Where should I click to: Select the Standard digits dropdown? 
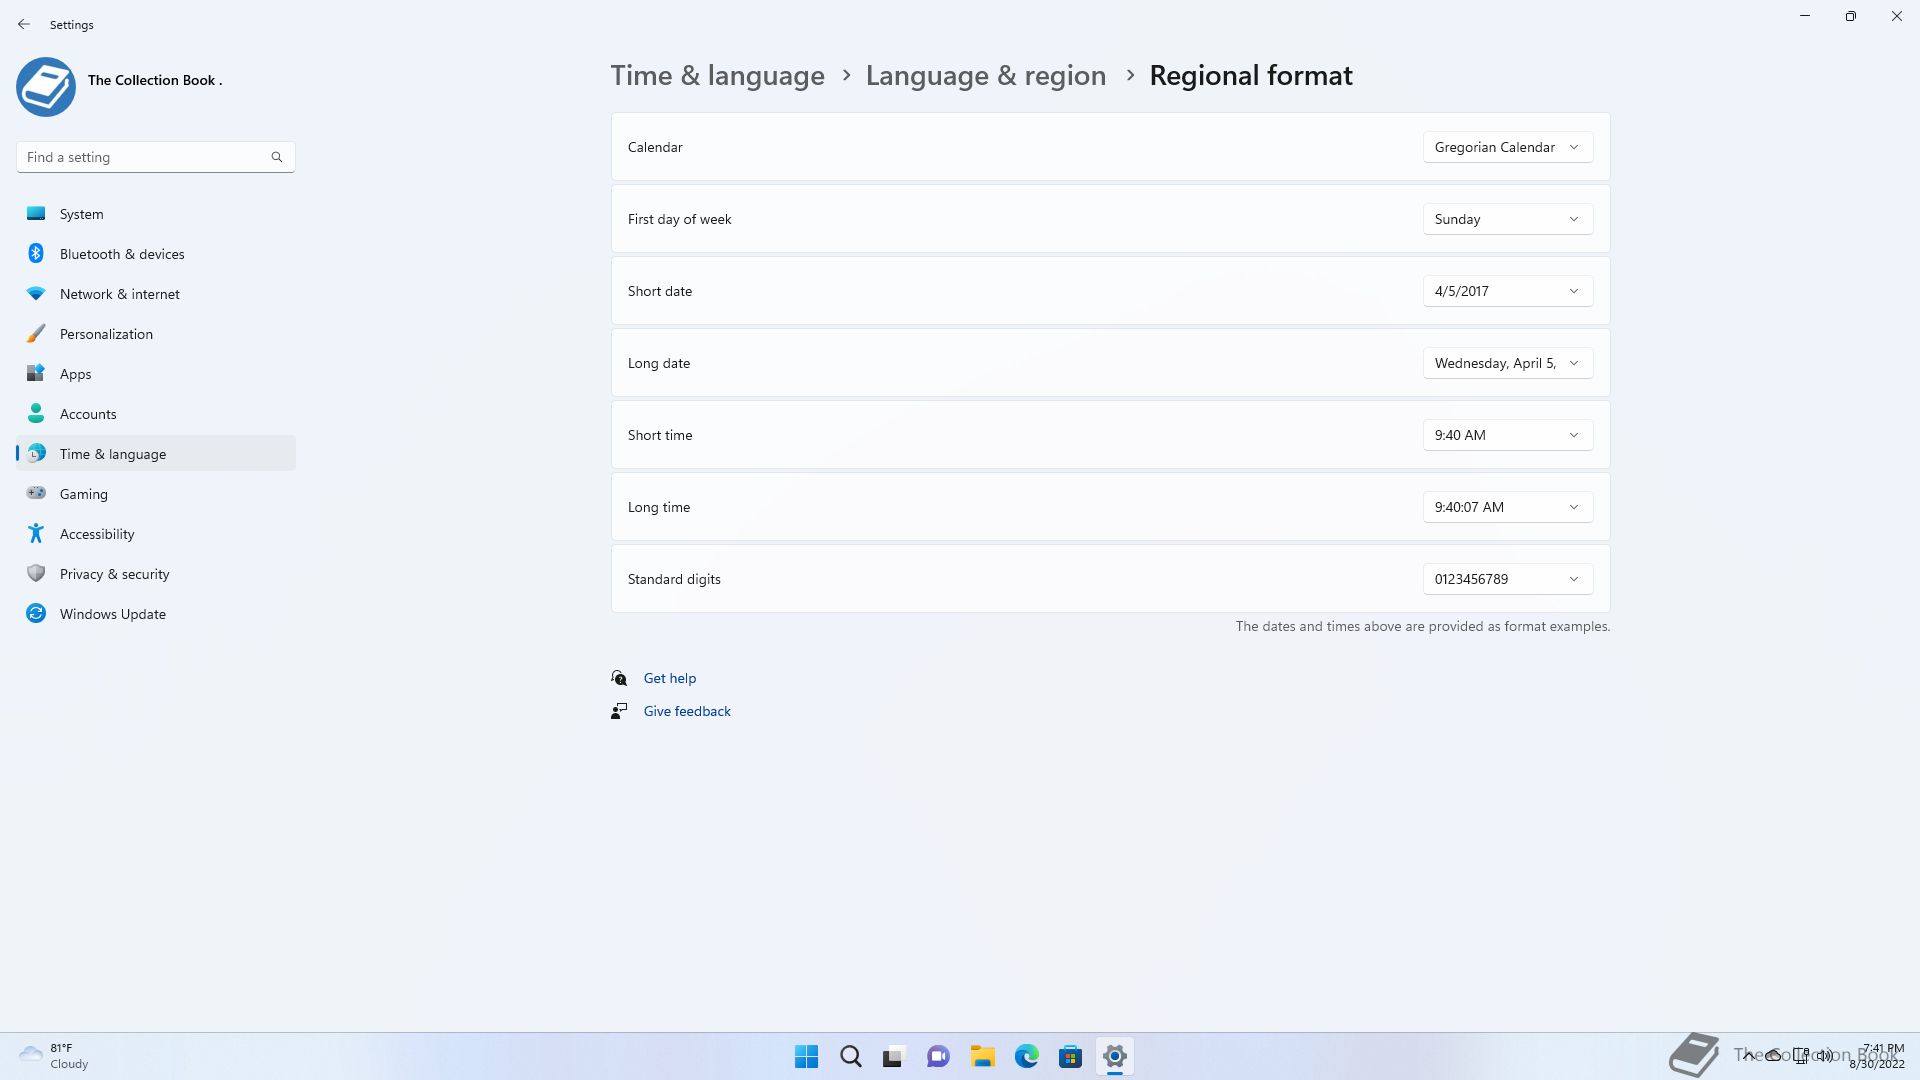coord(1507,579)
